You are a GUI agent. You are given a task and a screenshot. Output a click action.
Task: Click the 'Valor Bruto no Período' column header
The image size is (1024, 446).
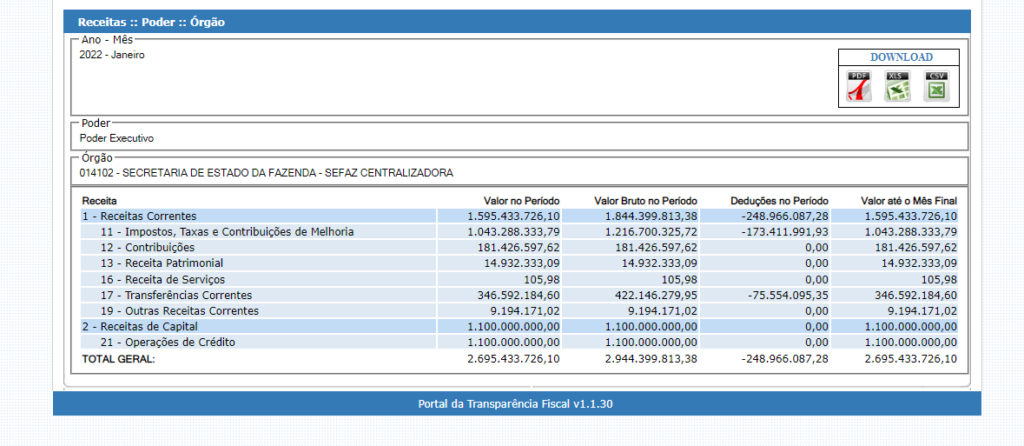tap(645, 200)
